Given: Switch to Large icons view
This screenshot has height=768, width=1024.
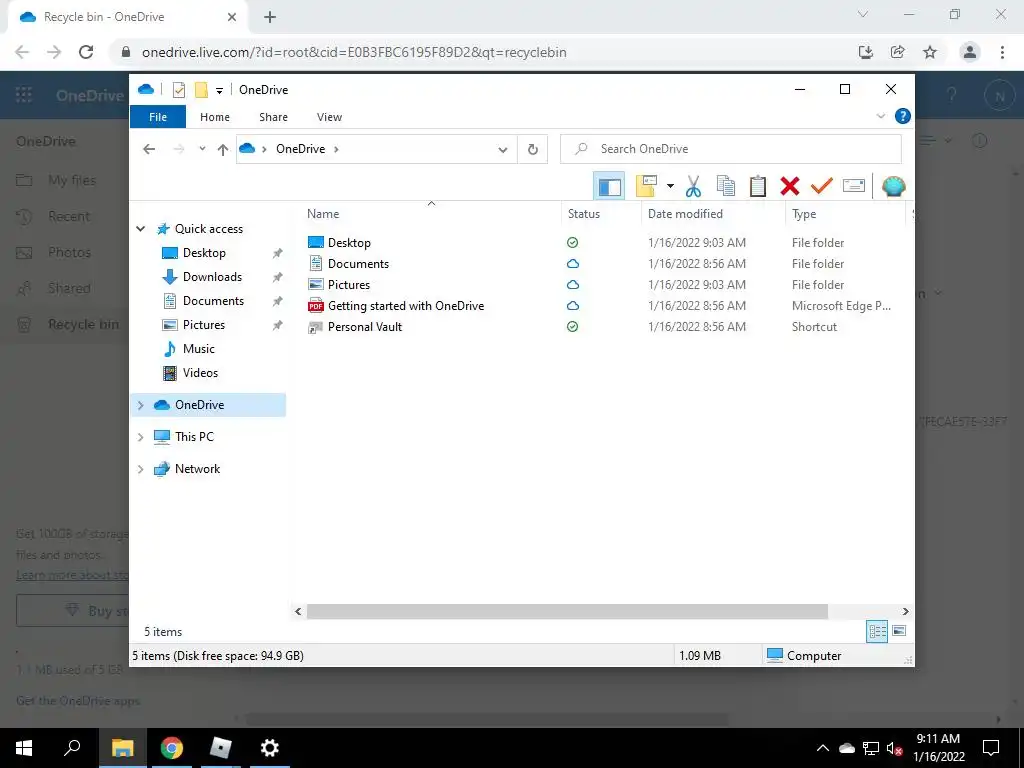Looking at the screenshot, I should (x=899, y=632).
